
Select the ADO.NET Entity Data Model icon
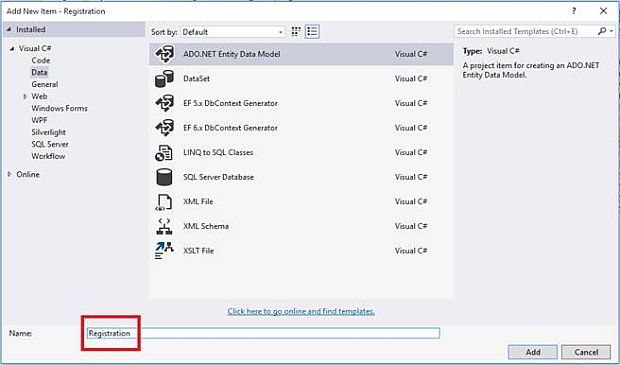tap(164, 54)
